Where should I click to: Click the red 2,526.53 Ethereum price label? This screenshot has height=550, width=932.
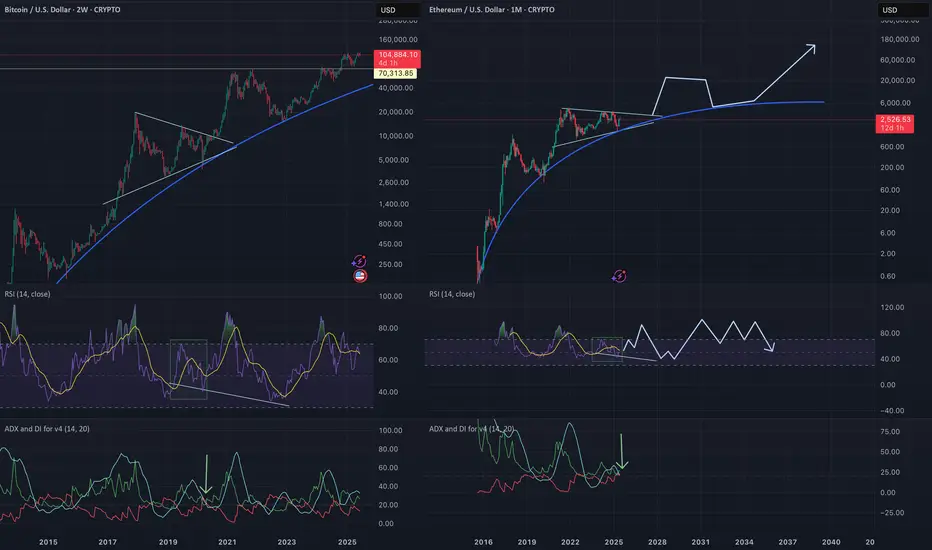pos(895,124)
